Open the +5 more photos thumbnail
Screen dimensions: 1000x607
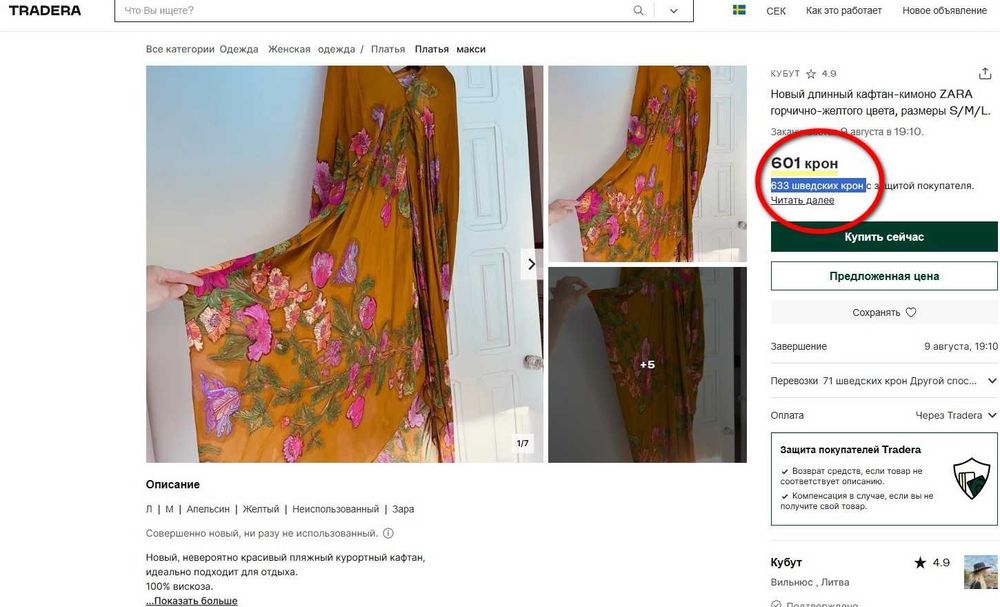point(647,365)
